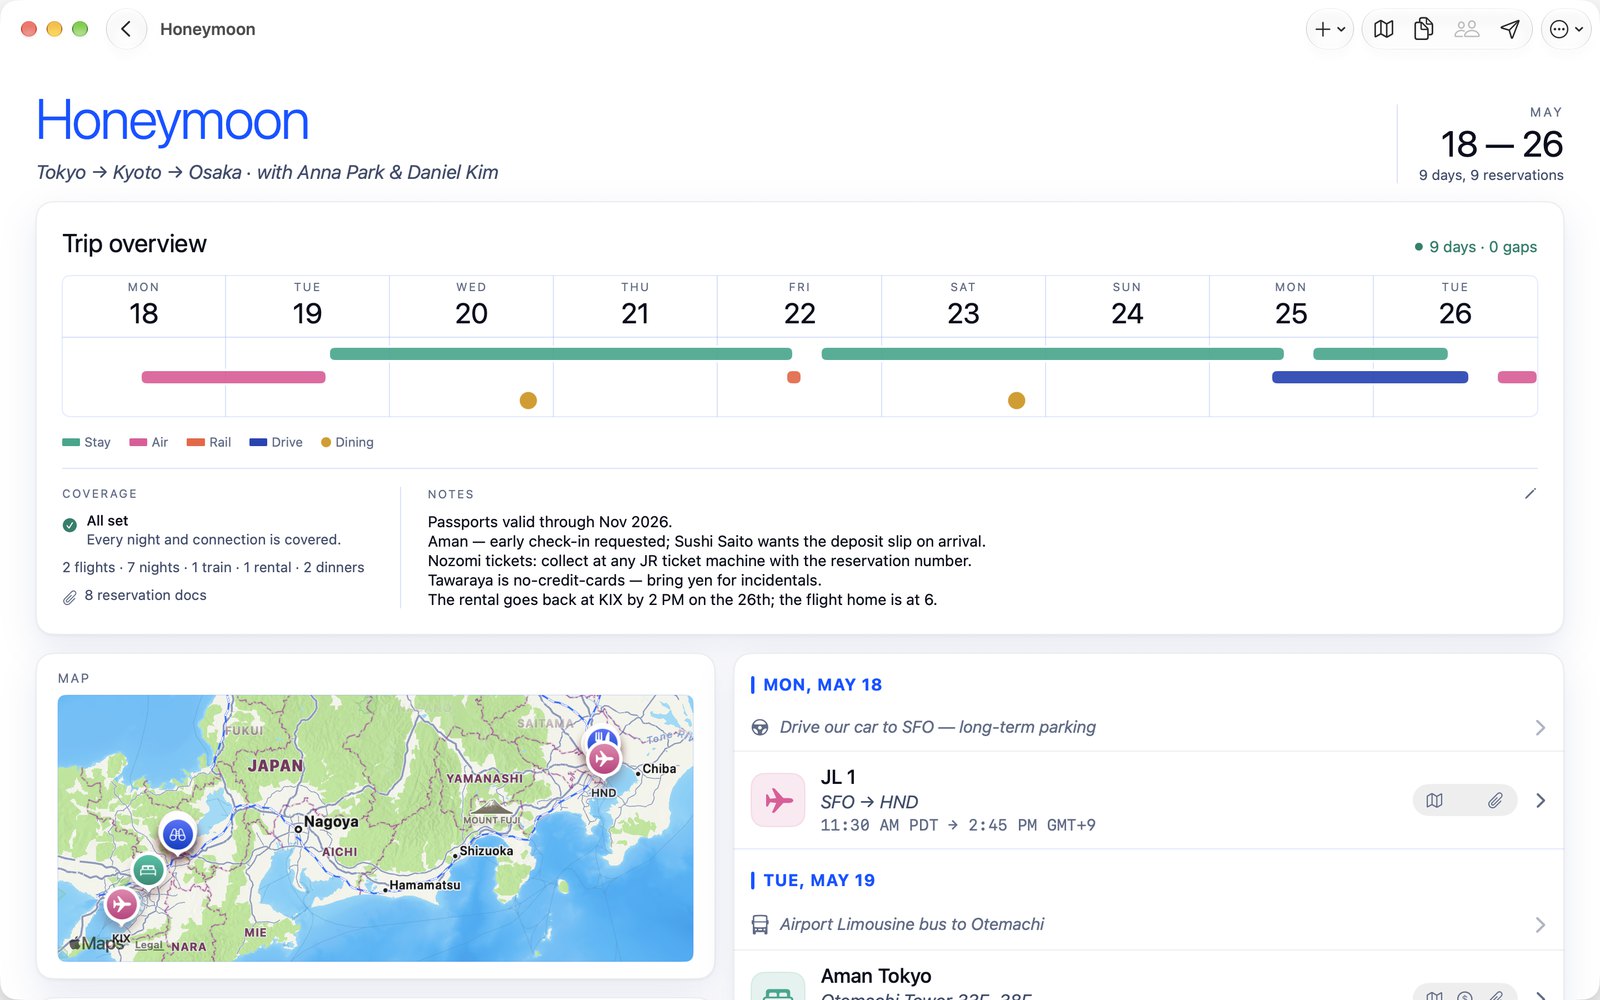Select Sat 23 in the trip overview
Screen dimensions: 1600x1000
(964, 307)
